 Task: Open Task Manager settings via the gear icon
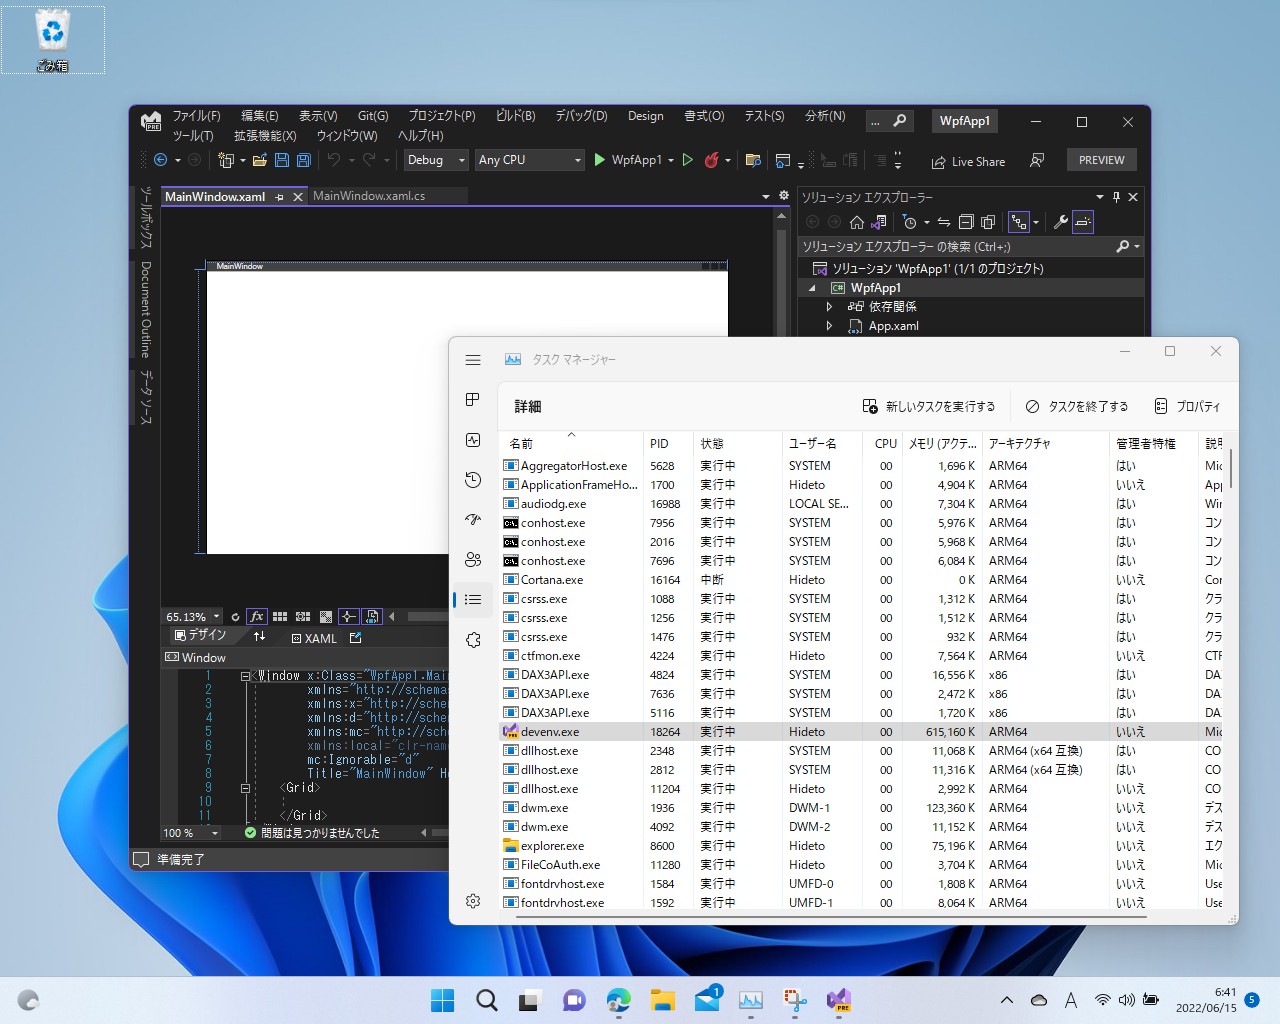coord(472,900)
